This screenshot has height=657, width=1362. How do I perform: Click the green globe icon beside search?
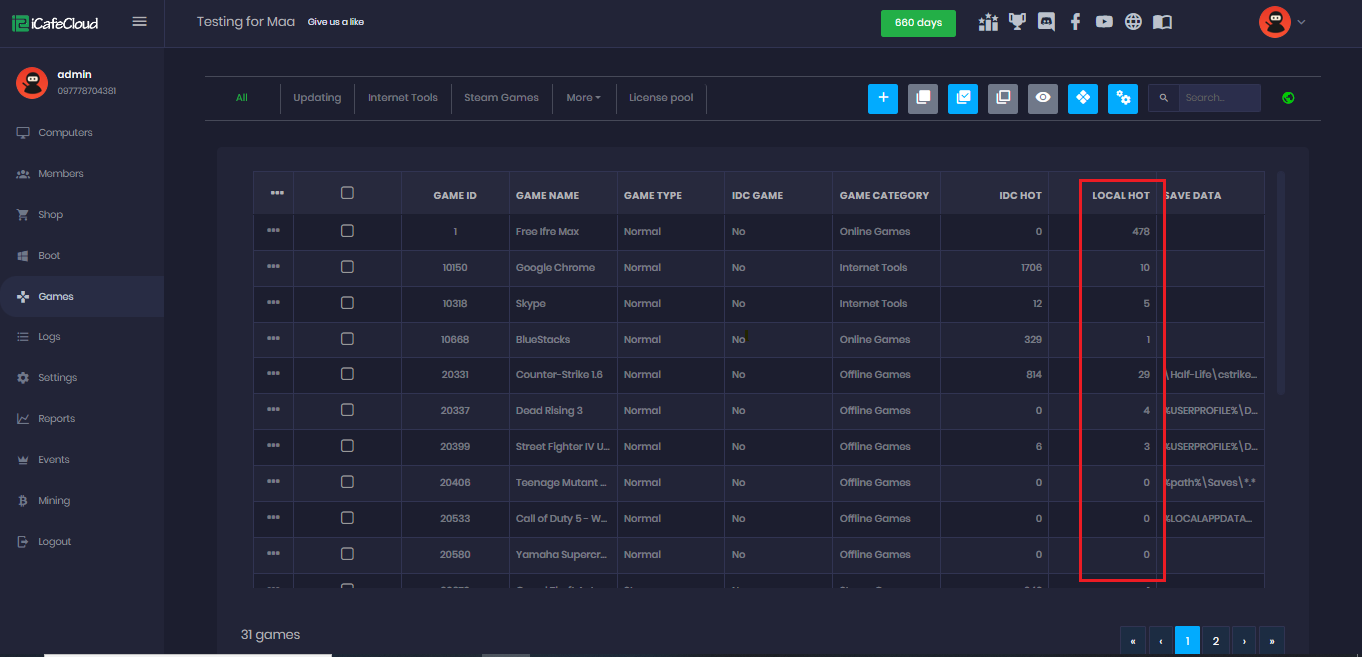(1288, 98)
